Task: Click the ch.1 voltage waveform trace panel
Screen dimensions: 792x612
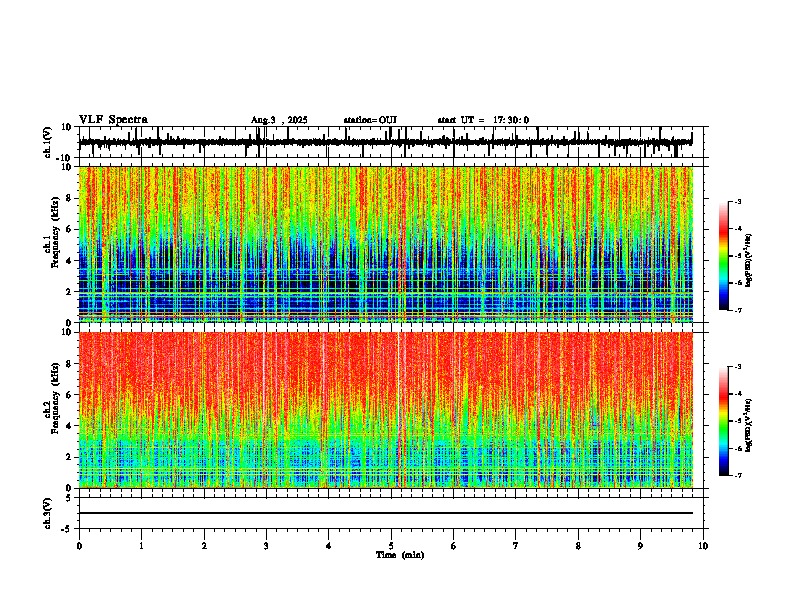Action: (x=391, y=142)
